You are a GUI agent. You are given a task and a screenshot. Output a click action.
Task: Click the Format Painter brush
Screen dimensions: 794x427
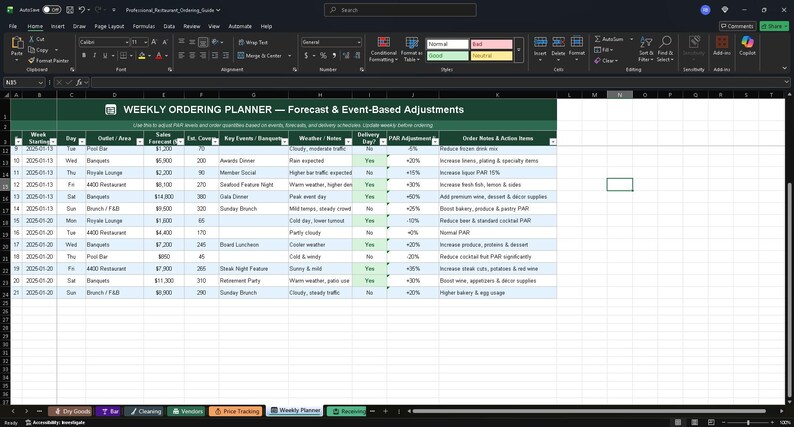pos(31,60)
